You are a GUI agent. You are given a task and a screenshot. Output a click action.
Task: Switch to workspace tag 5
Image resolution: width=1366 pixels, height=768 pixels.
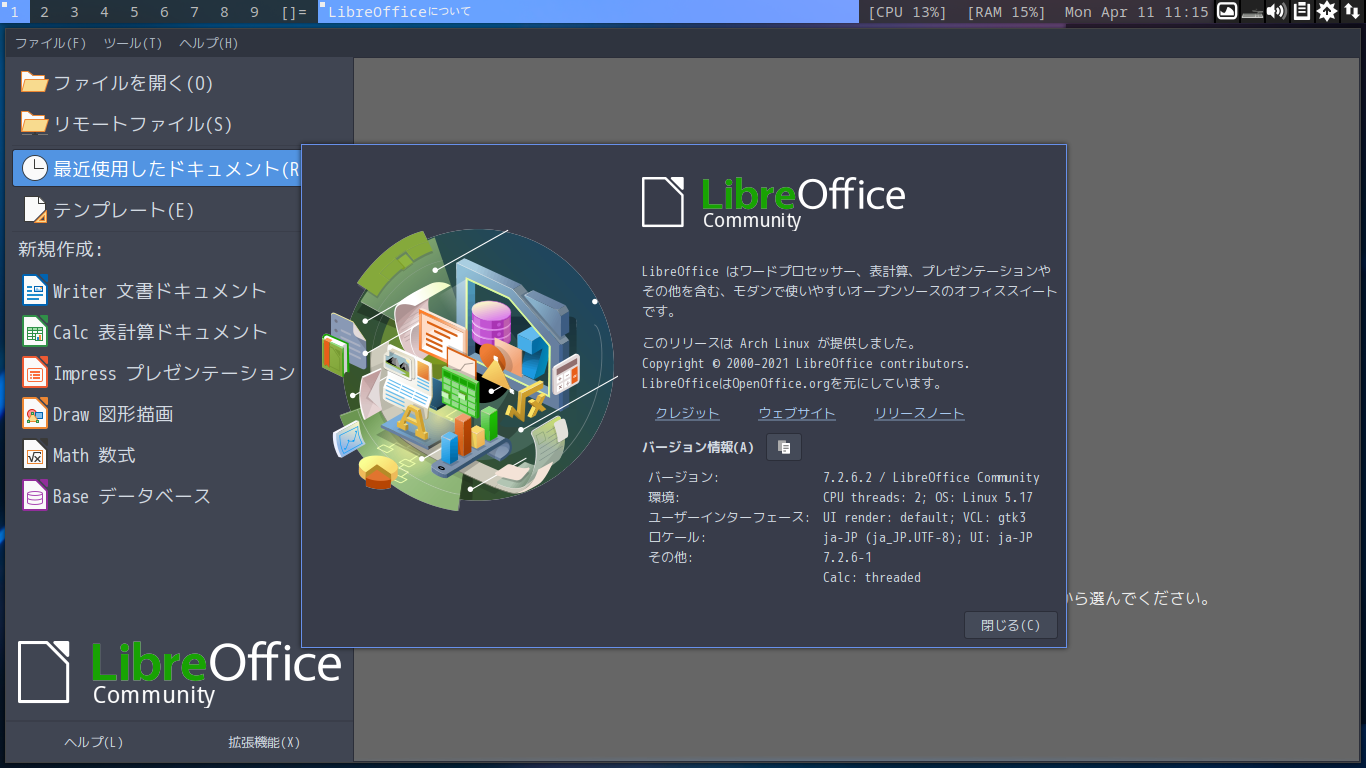point(135,12)
